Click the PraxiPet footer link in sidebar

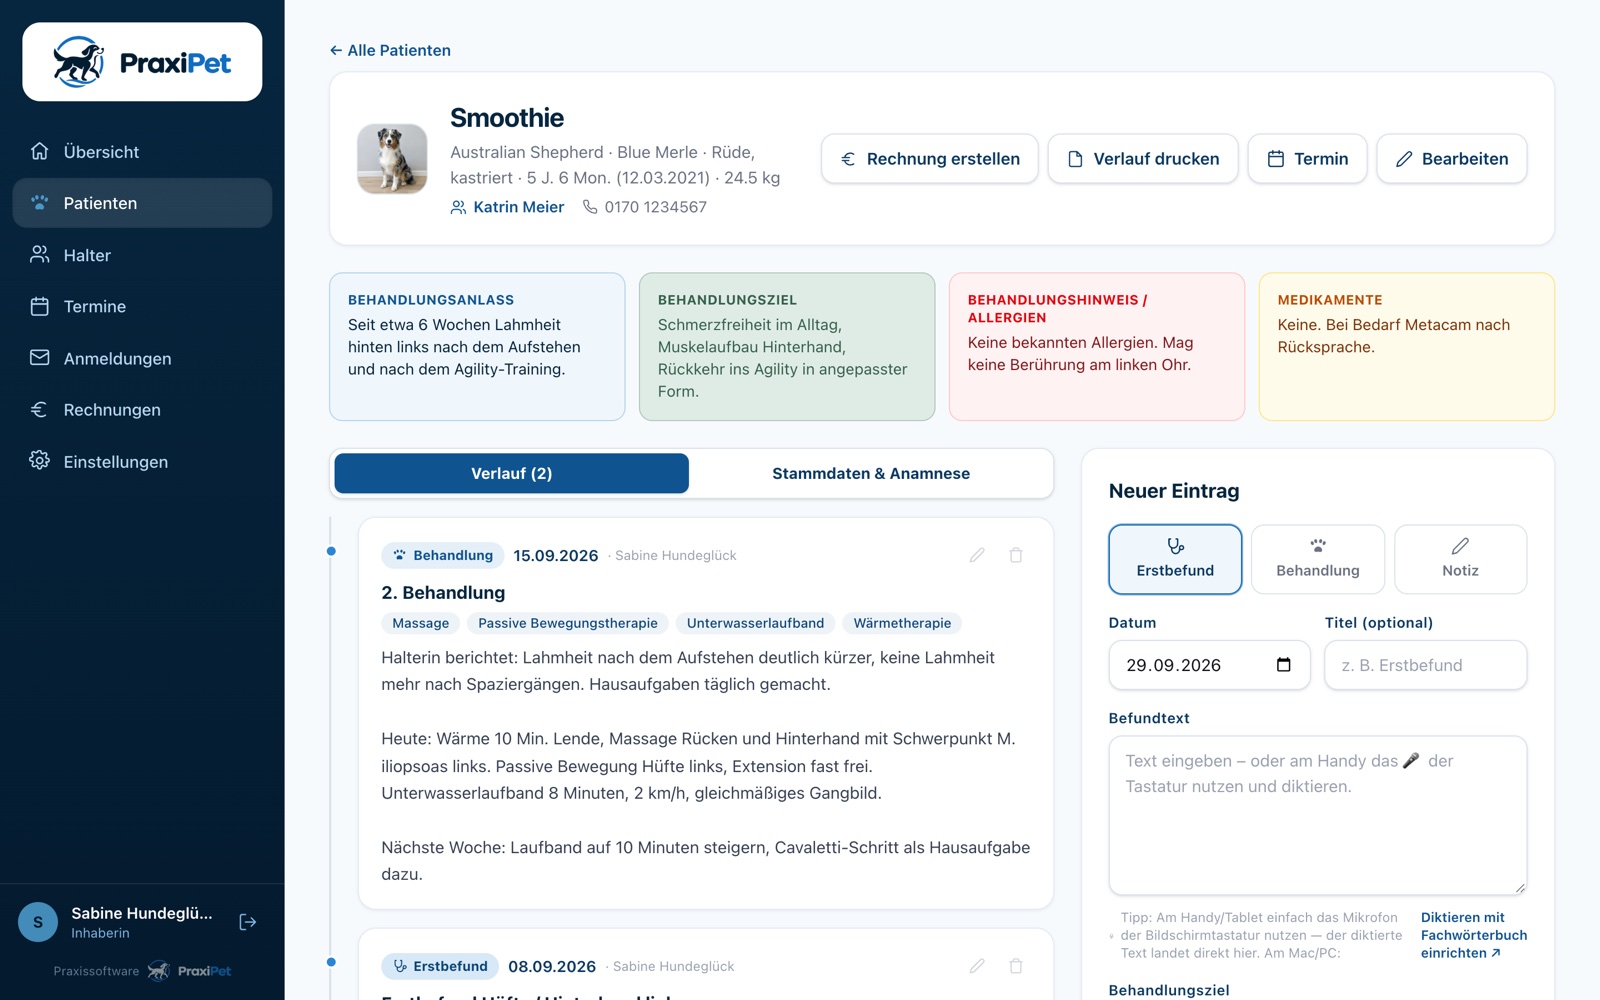pos(190,971)
